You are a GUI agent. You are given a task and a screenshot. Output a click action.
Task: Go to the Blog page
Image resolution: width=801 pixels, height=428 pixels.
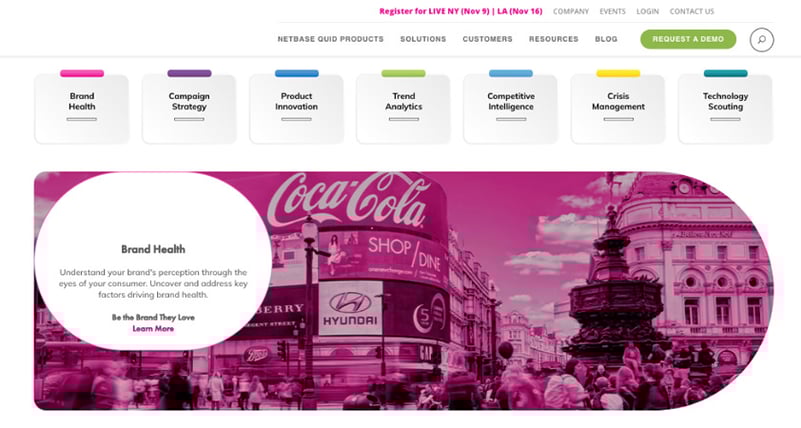(x=606, y=39)
